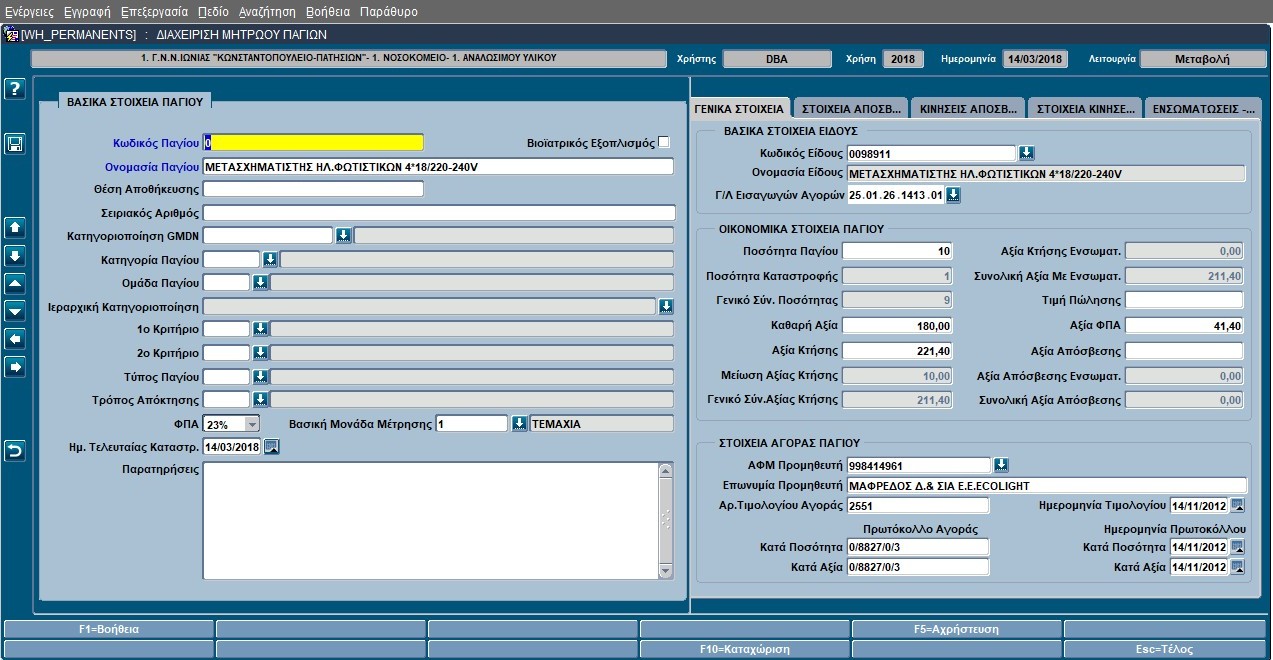Click the Θέση Αποθήκευσης field
The image size is (1273, 660).
pos(313,189)
